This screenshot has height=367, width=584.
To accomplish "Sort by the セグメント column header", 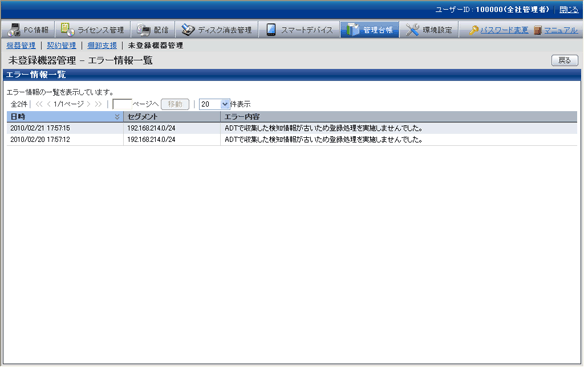I will (172, 117).
